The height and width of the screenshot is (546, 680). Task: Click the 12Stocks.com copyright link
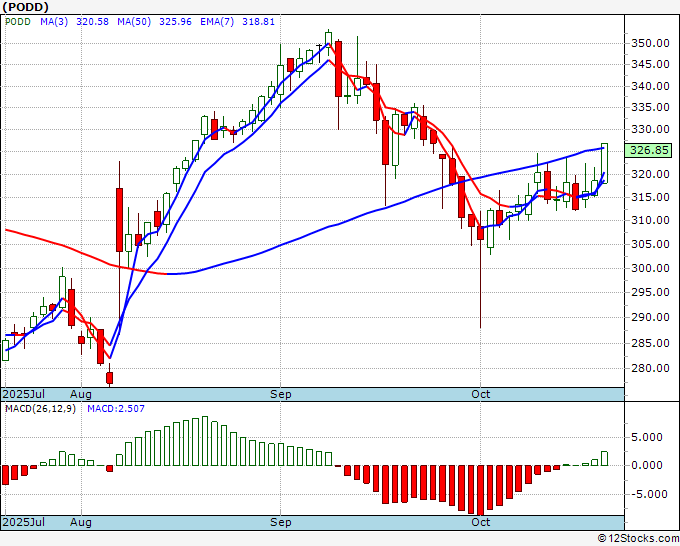tap(638, 539)
